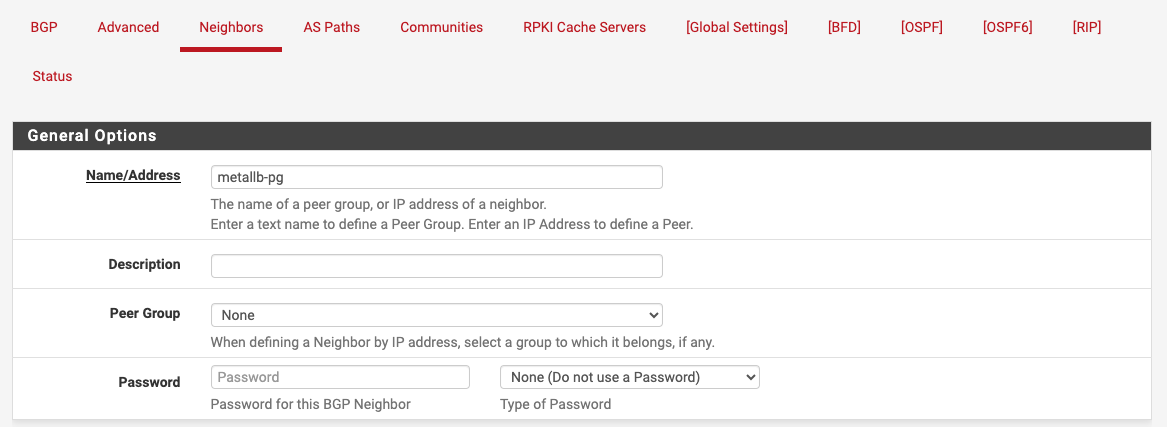Click the Name/Address field containing metallb-pg
The width and height of the screenshot is (1167, 427).
(x=436, y=177)
